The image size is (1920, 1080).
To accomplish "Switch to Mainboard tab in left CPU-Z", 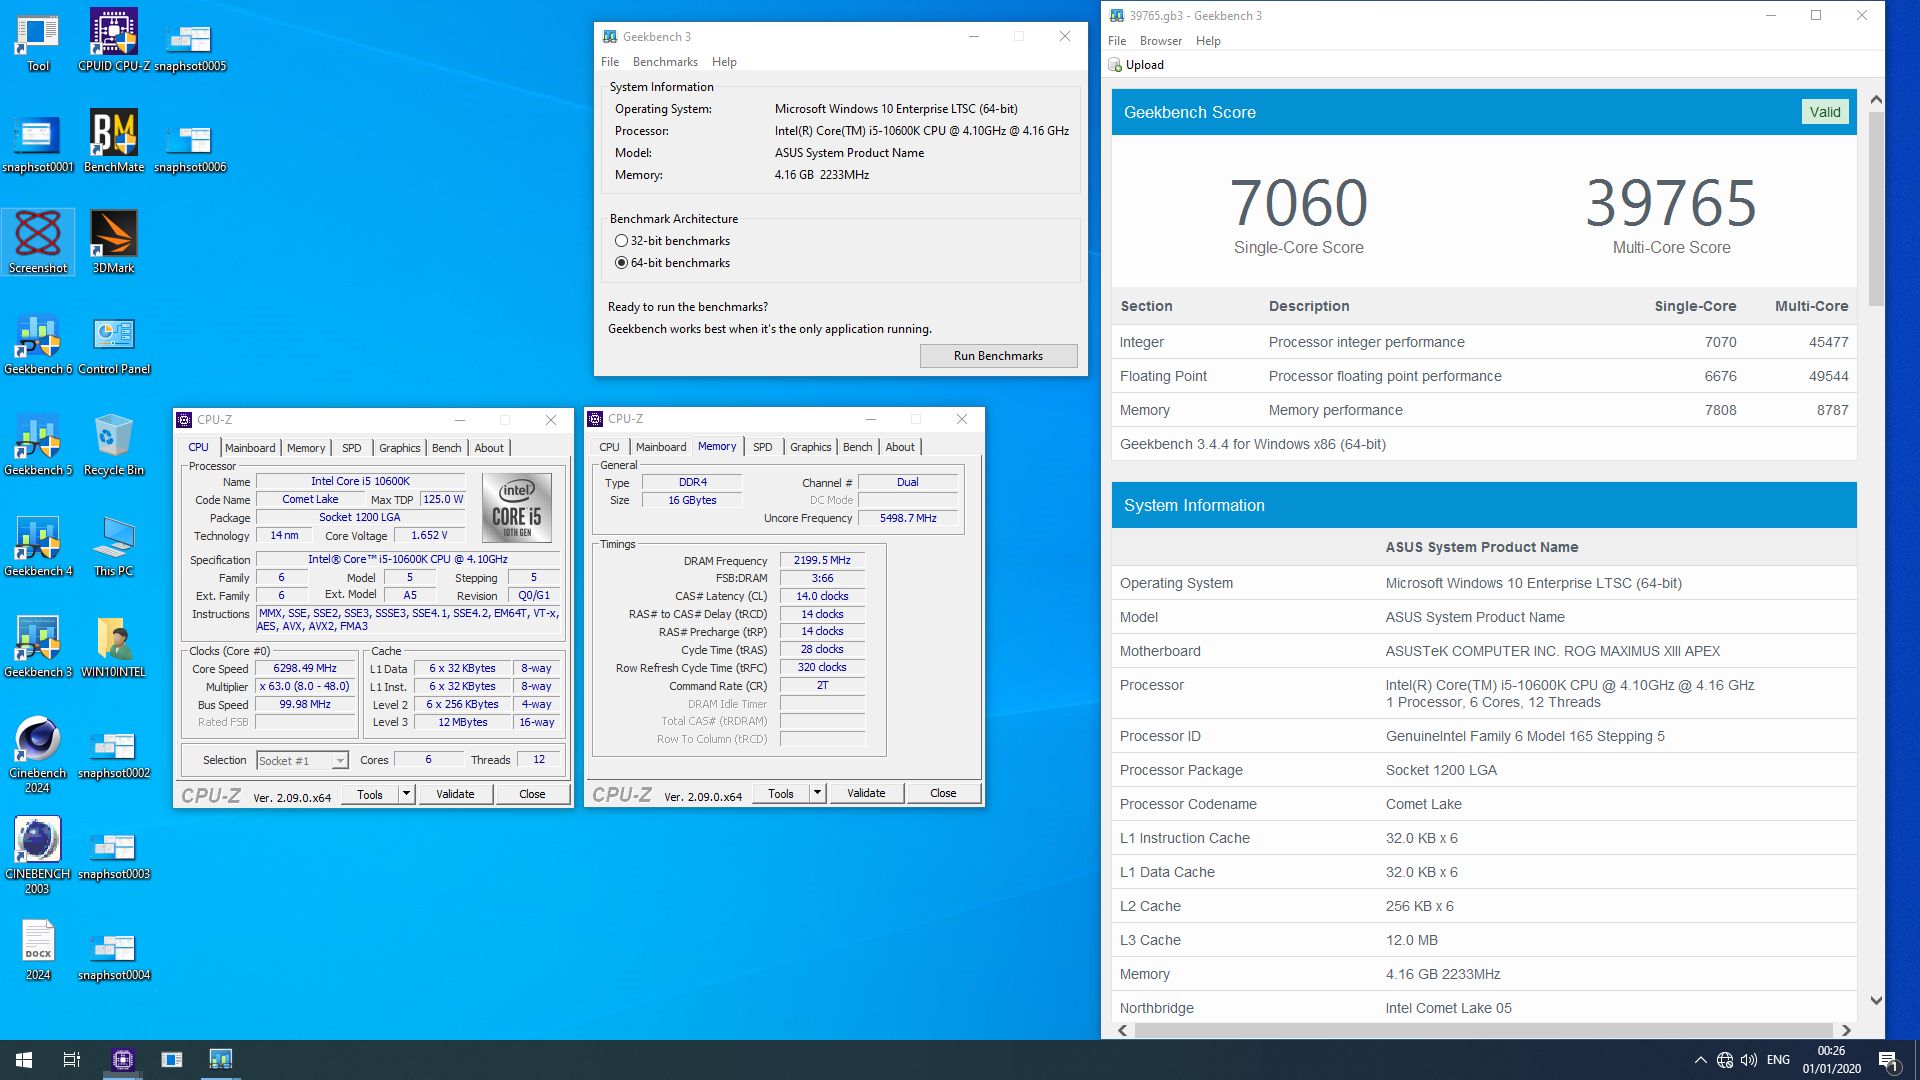I will point(250,448).
